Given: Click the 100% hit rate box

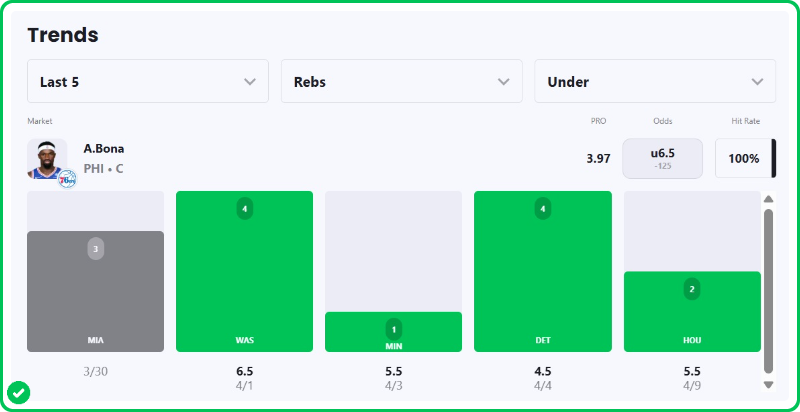Looking at the screenshot, I should coord(743,158).
